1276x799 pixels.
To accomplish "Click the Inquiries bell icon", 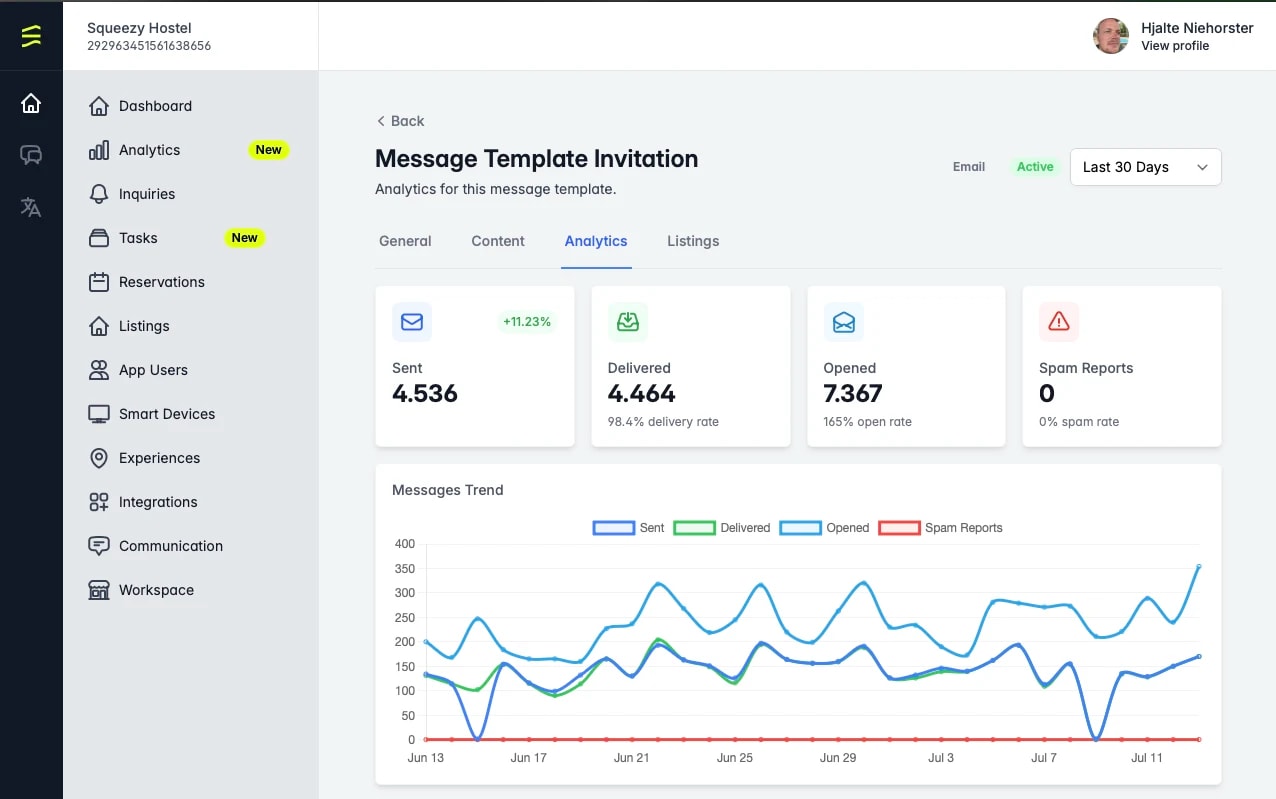I will click(98, 194).
